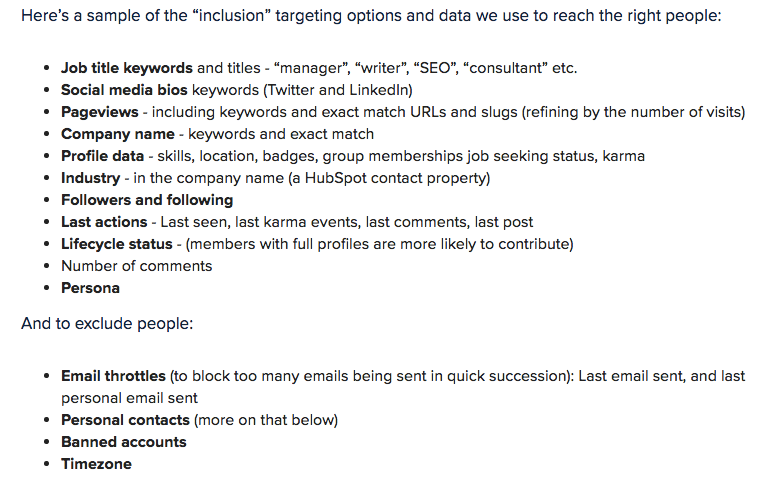
Task: Click the 'And to exclude people:' paragraph
Action: point(107,323)
